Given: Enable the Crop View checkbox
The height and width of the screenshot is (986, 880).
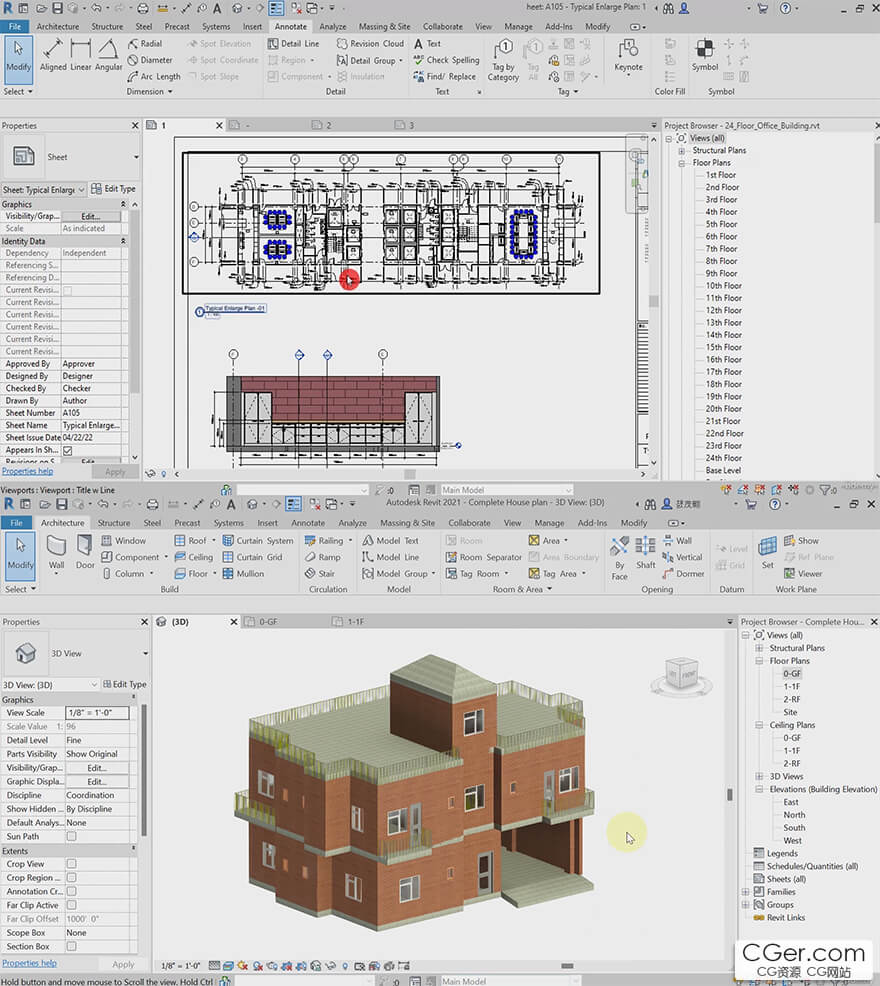Looking at the screenshot, I should click(x=71, y=864).
